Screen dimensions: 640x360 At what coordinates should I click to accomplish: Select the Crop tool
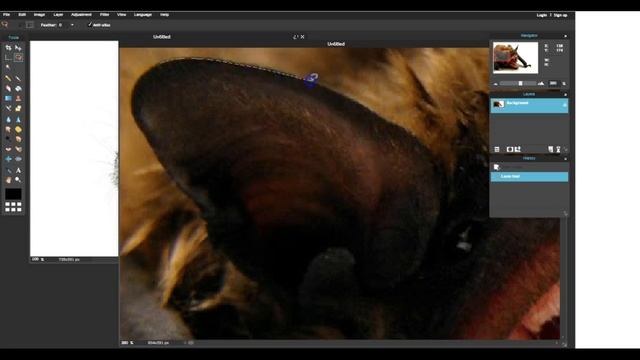8,48
